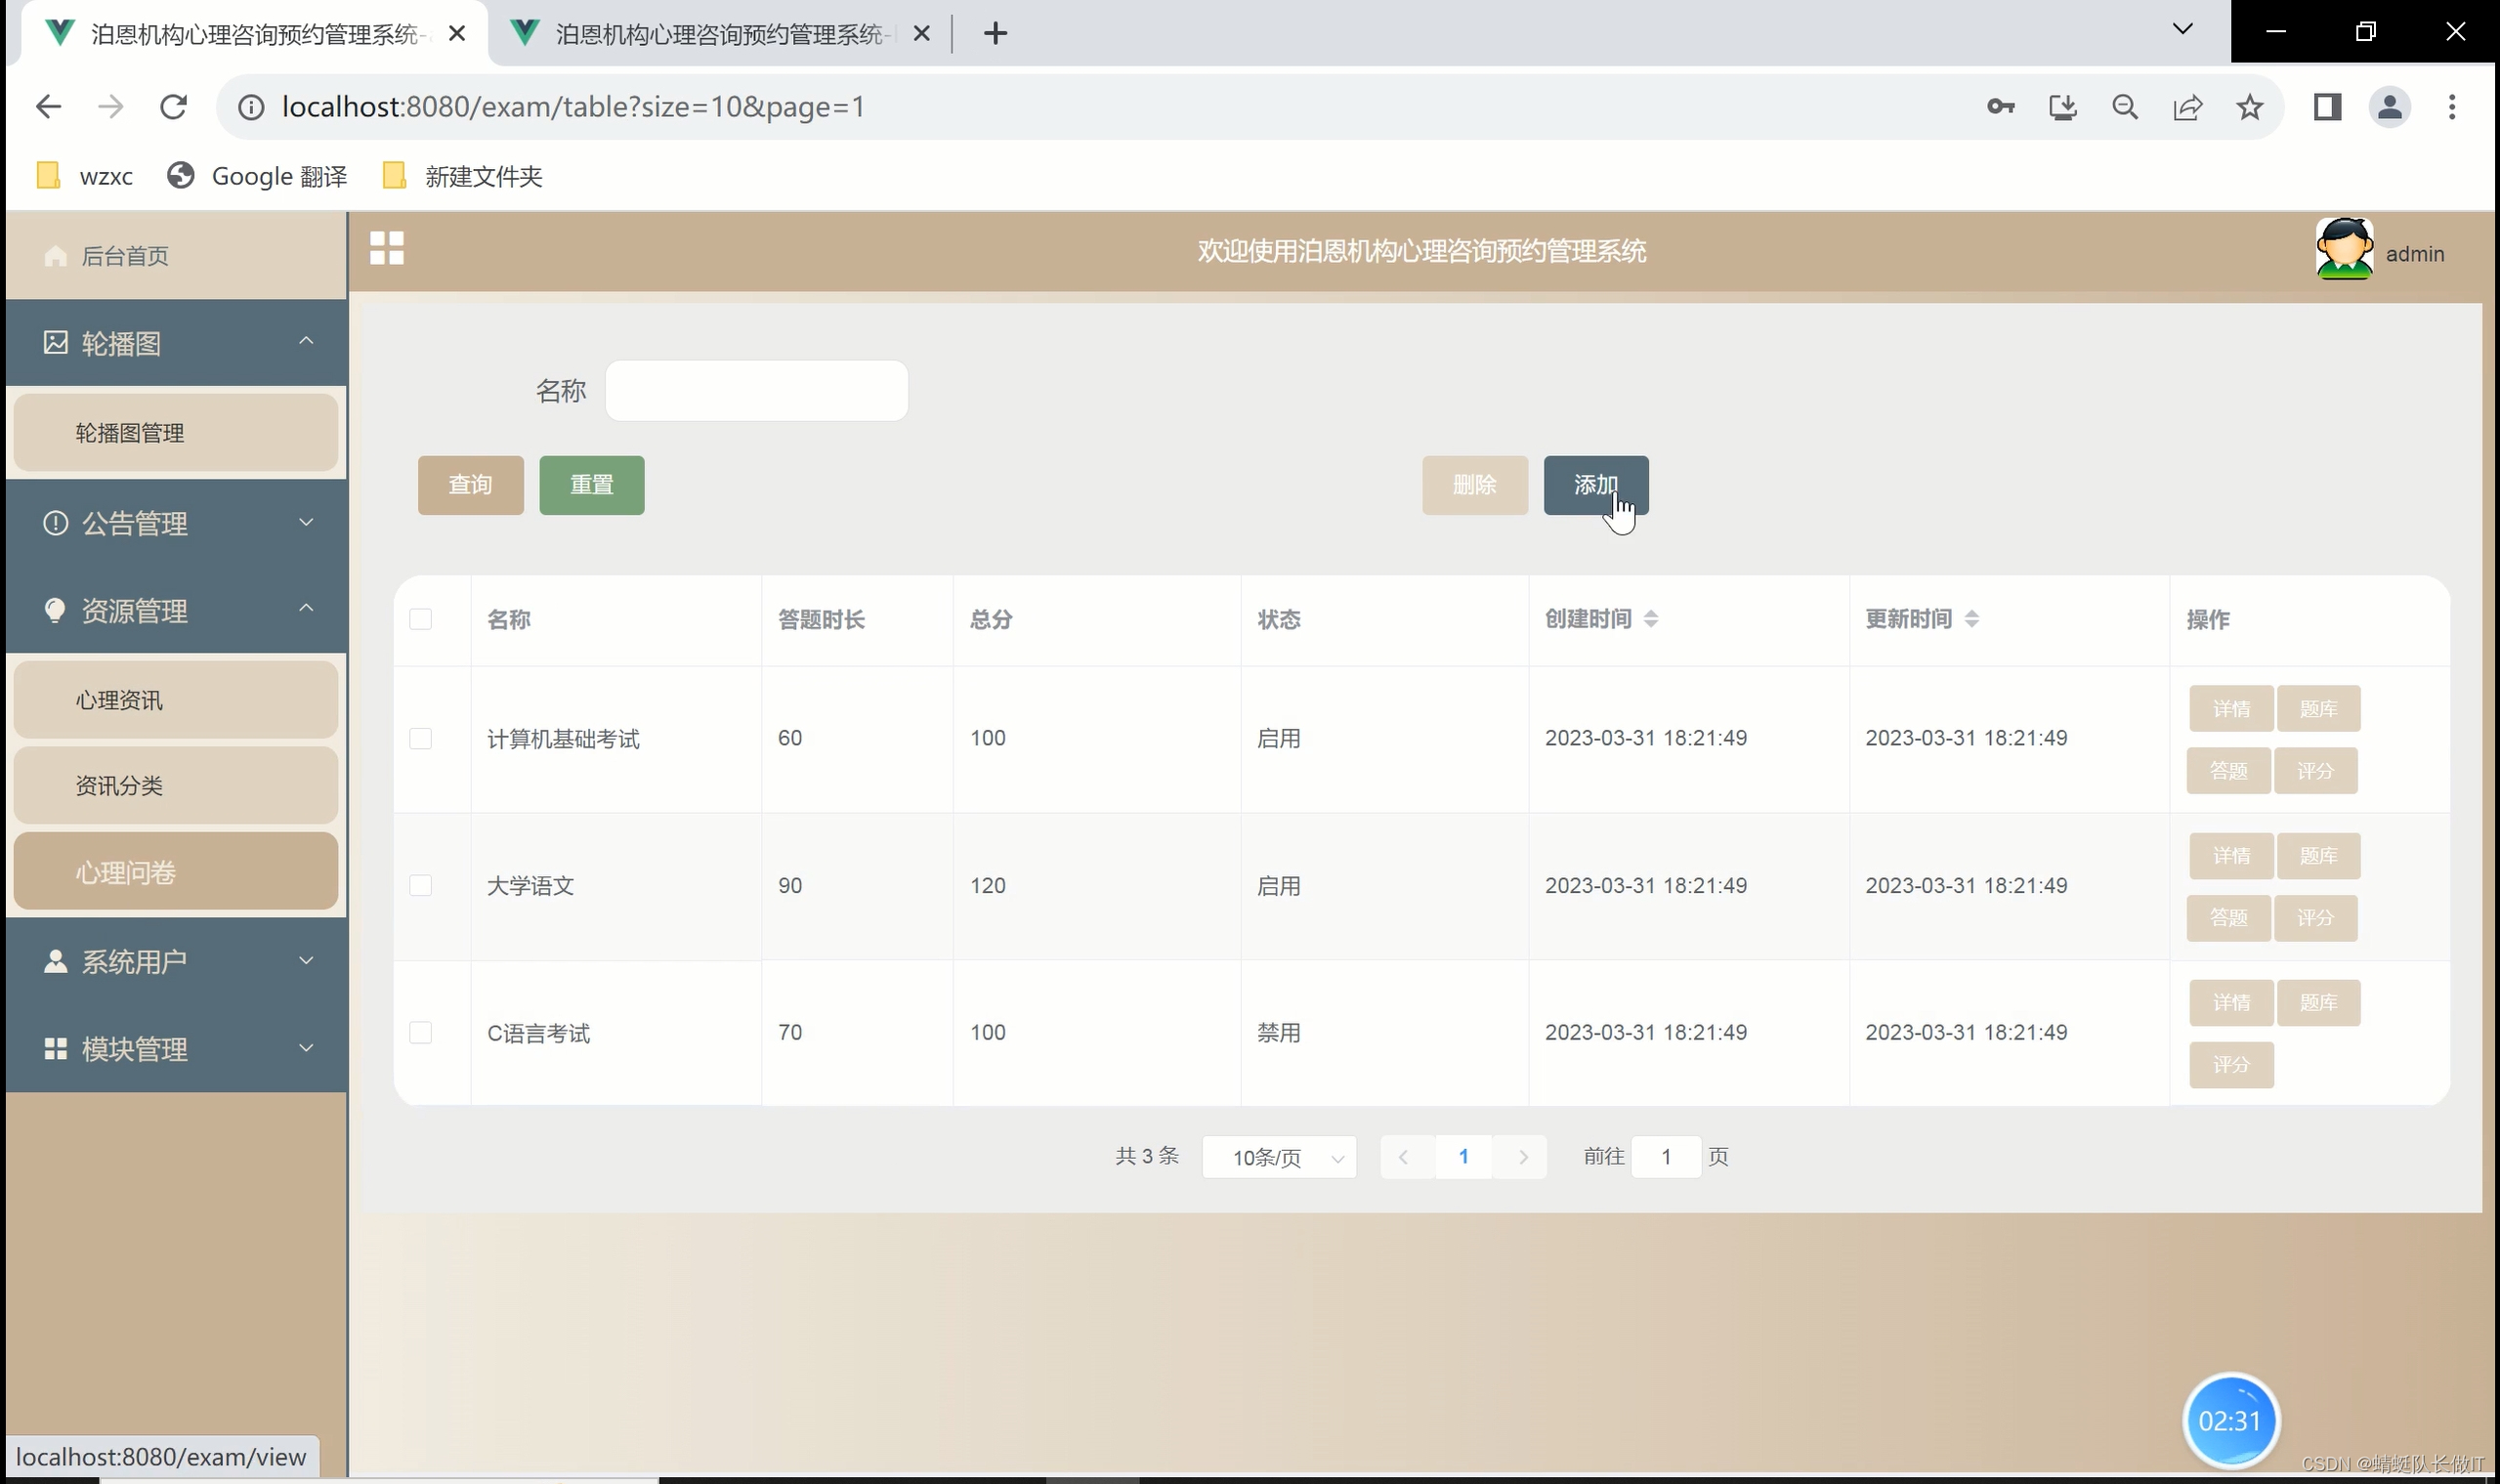The width and height of the screenshot is (2500, 1484).
Task: Click the admin avatar in the top right
Action: pyautogui.click(x=2343, y=250)
